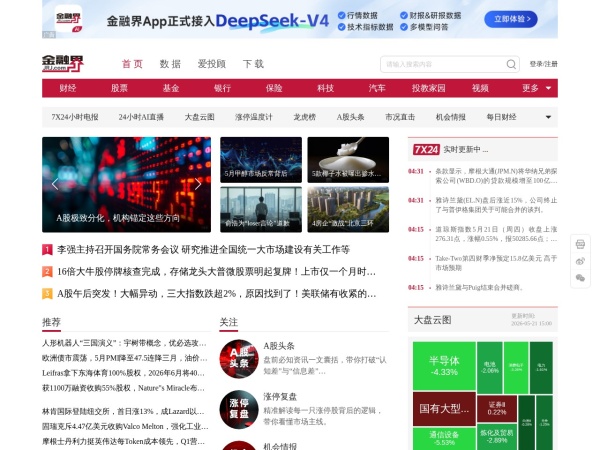This screenshot has height=450, width=600.
Task: Open the 市况直击 link
Action: point(400,117)
